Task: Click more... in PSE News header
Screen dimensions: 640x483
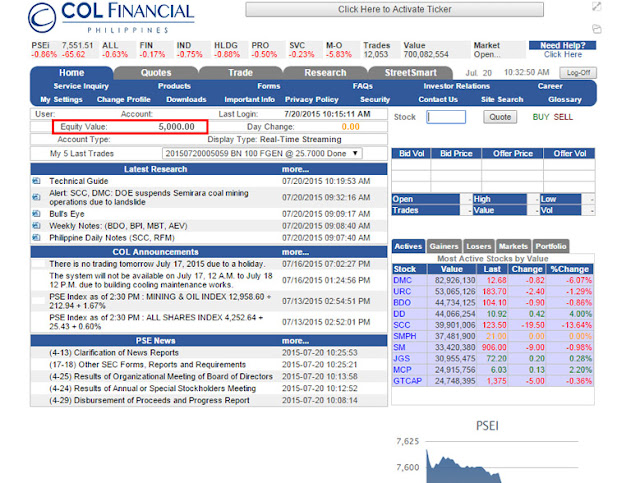Action: point(295,341)
